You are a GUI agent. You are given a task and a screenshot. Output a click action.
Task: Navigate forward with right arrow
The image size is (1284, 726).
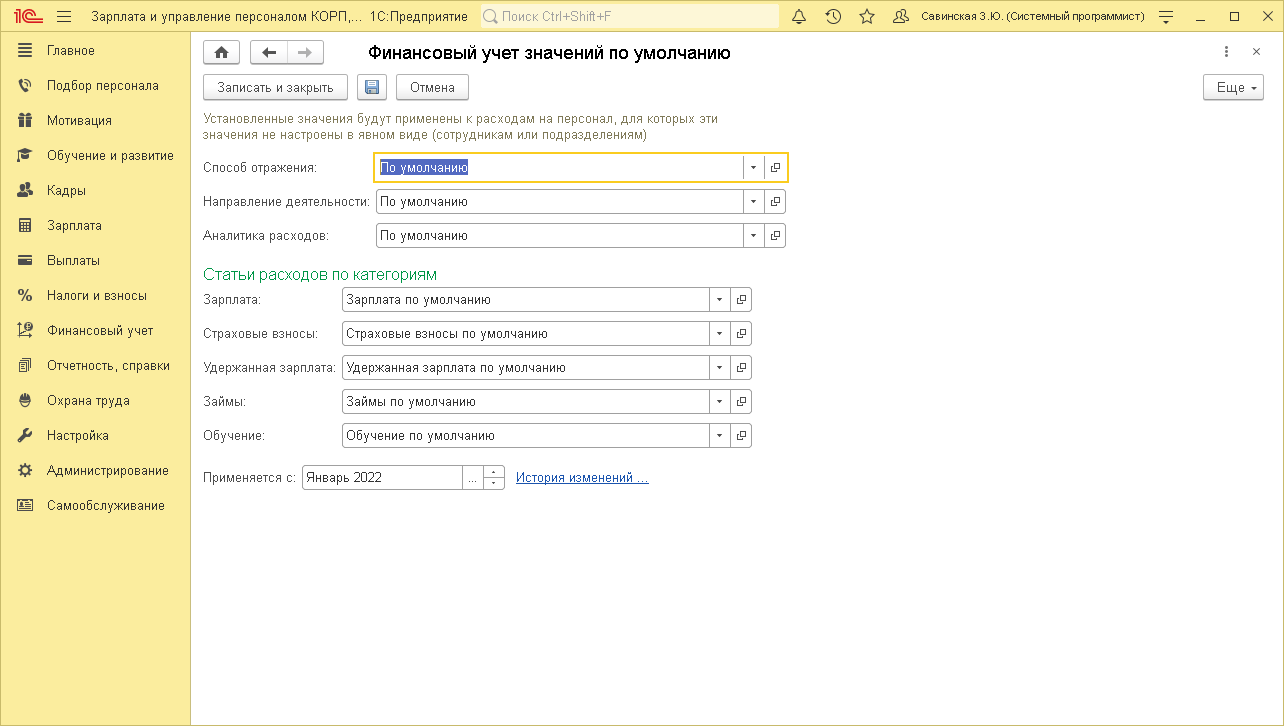click(305, 53)
